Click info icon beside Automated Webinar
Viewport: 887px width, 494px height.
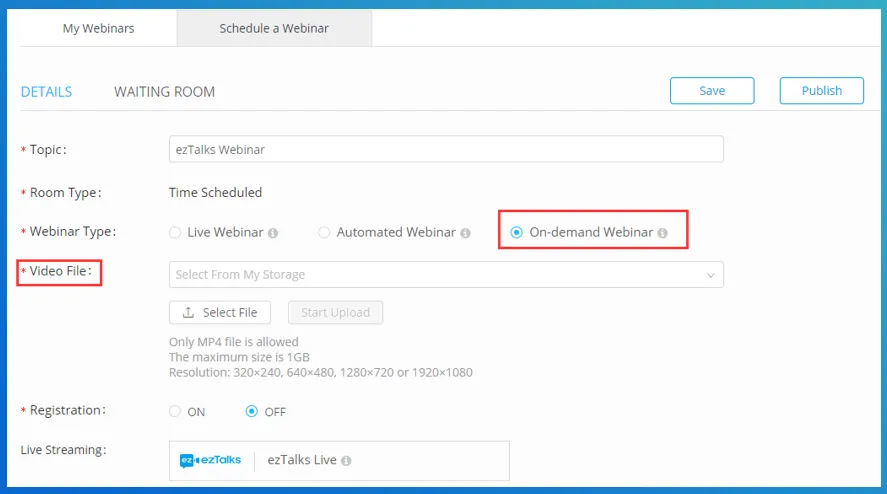(465, 233)
